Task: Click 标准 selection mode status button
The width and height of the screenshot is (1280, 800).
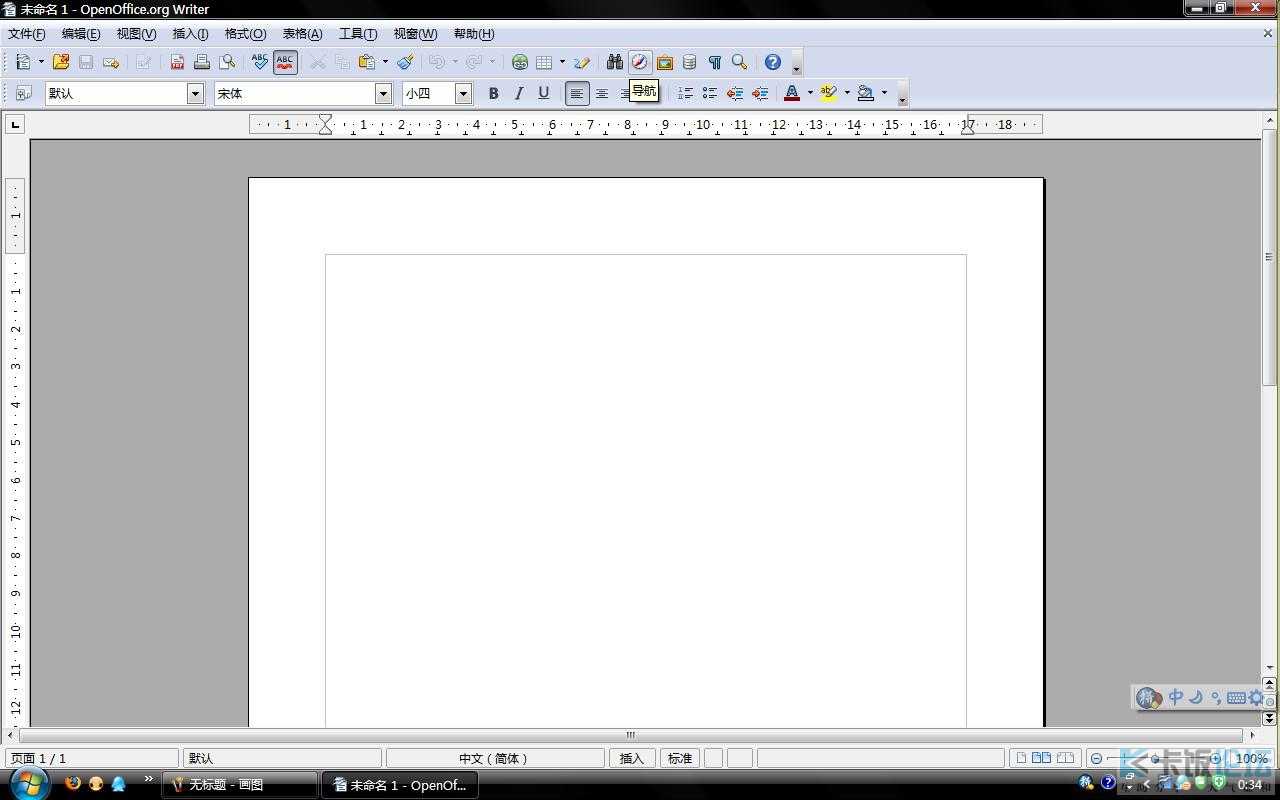Action: coord(680,758)
